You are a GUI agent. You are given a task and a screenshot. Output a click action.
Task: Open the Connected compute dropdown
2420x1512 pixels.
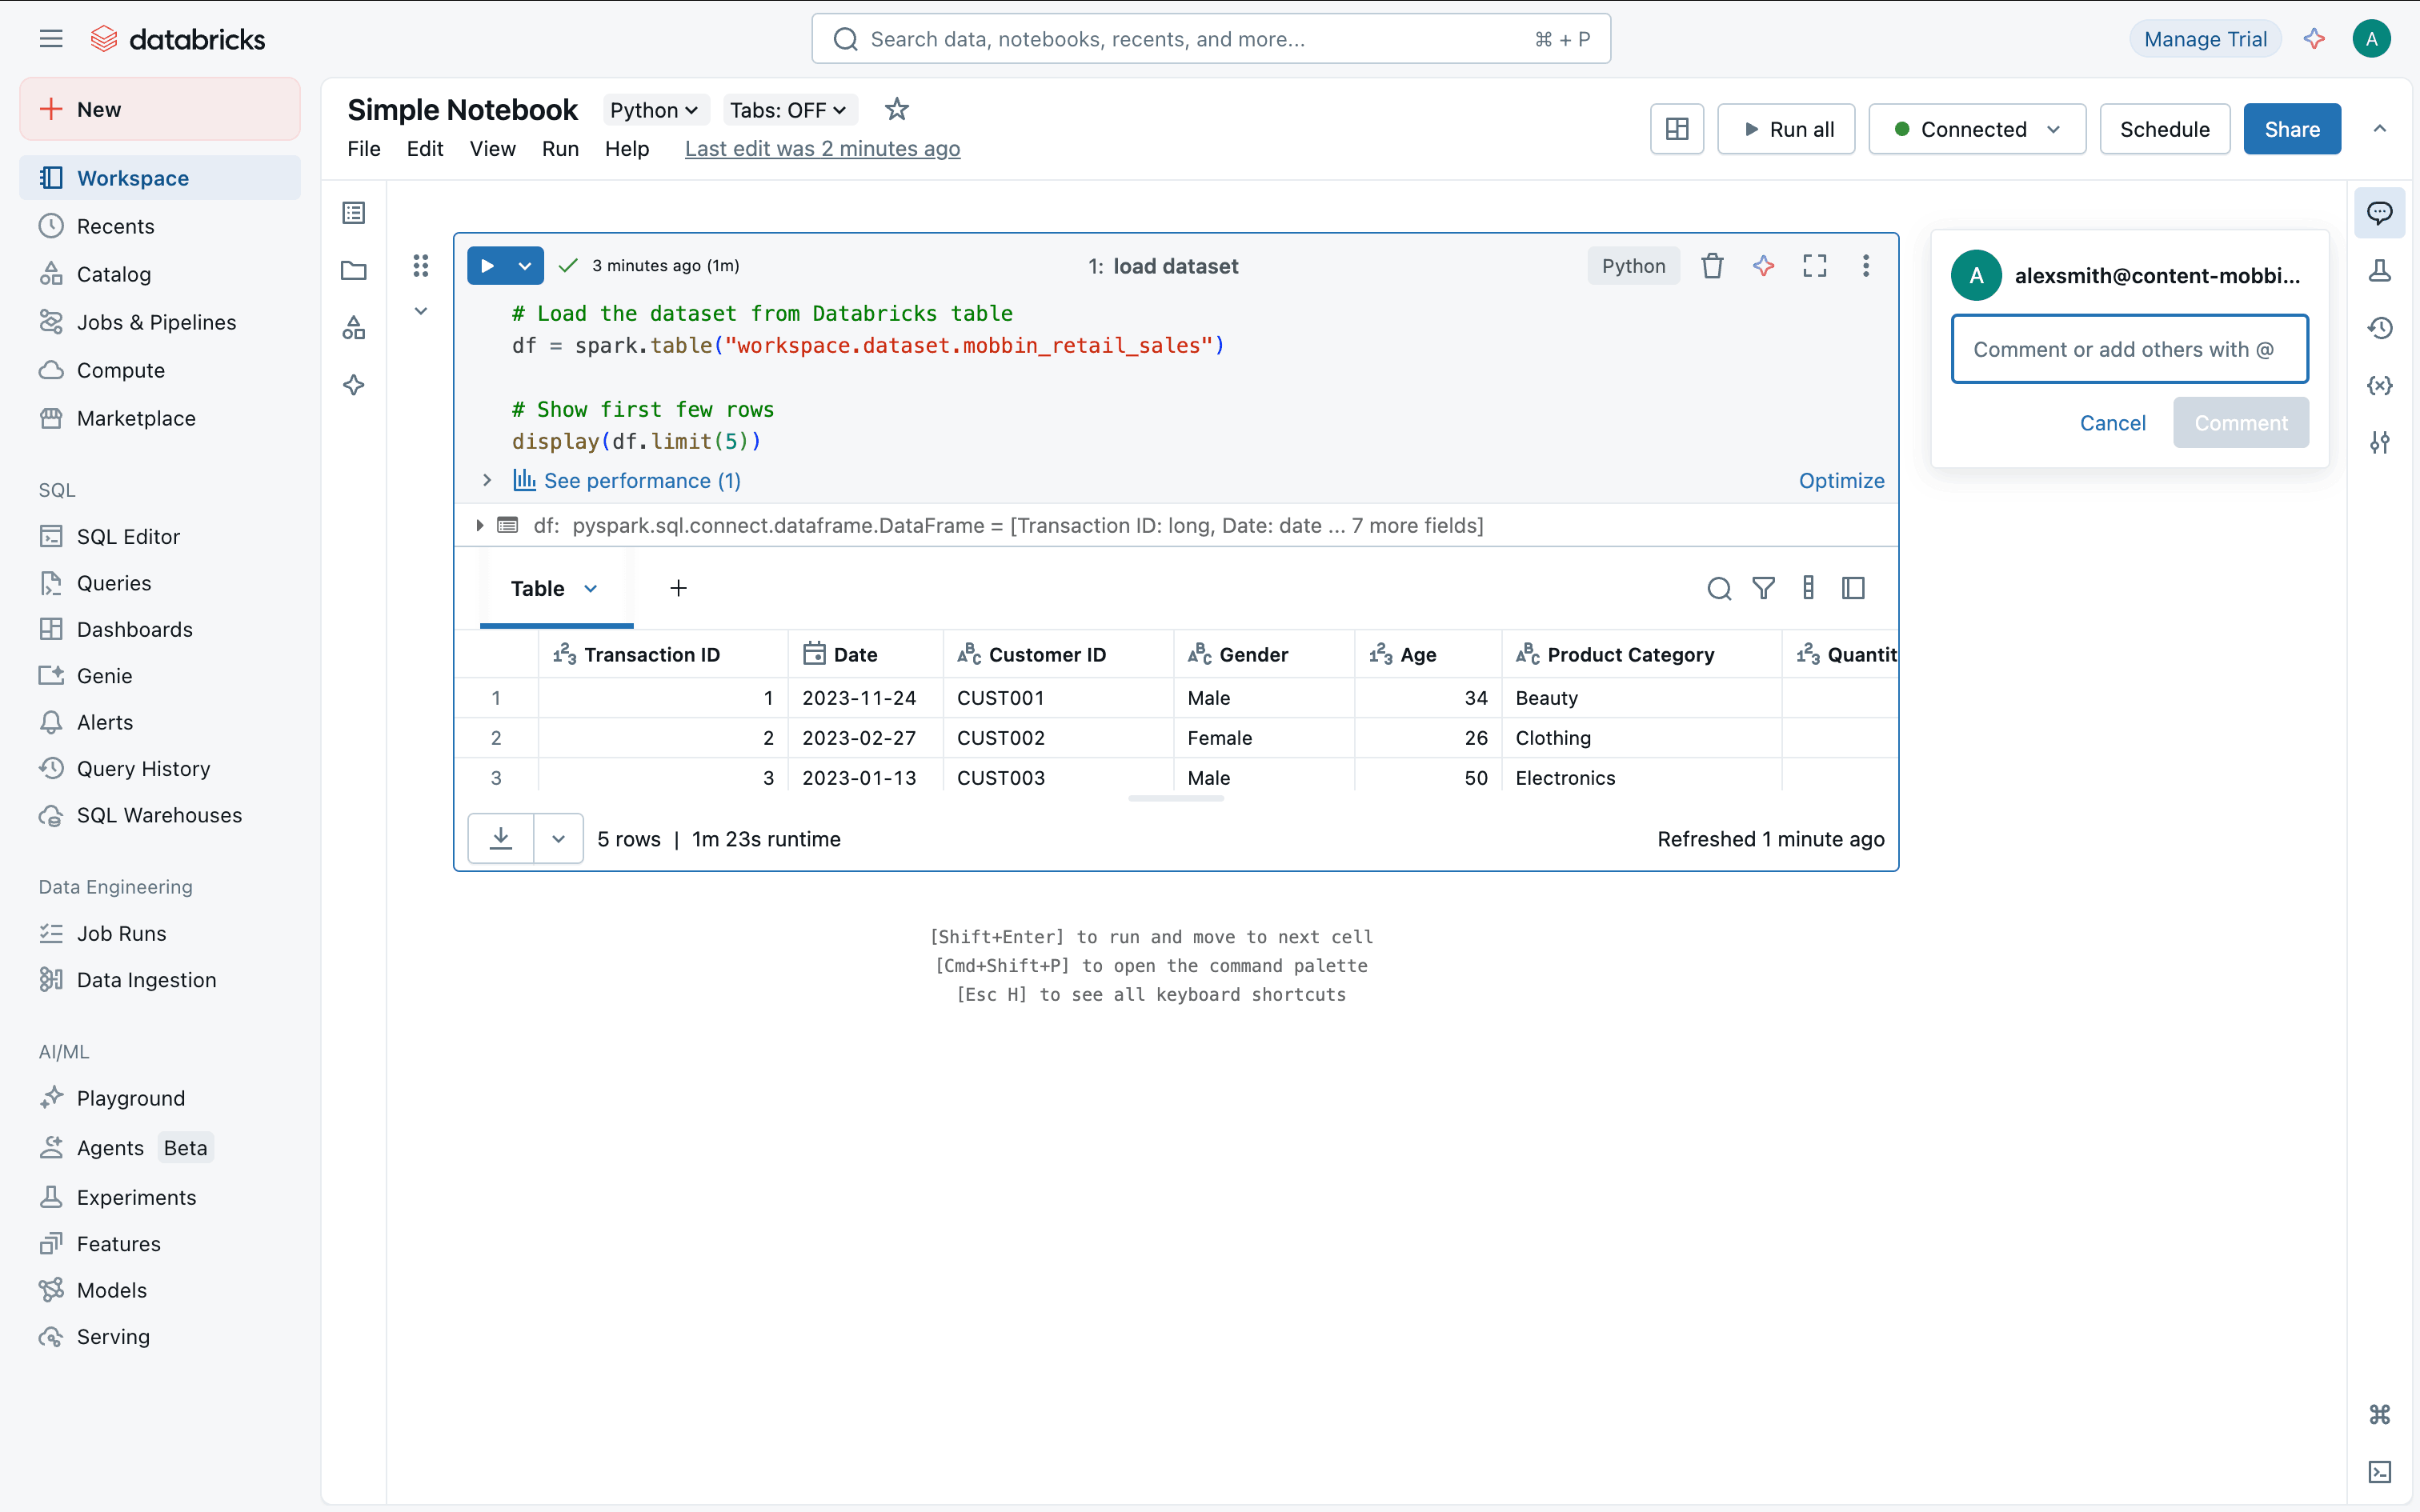pos(1976,129)
